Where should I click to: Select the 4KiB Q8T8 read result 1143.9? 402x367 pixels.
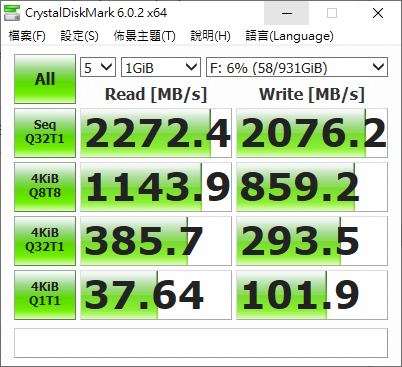click(x=156, y=187)
